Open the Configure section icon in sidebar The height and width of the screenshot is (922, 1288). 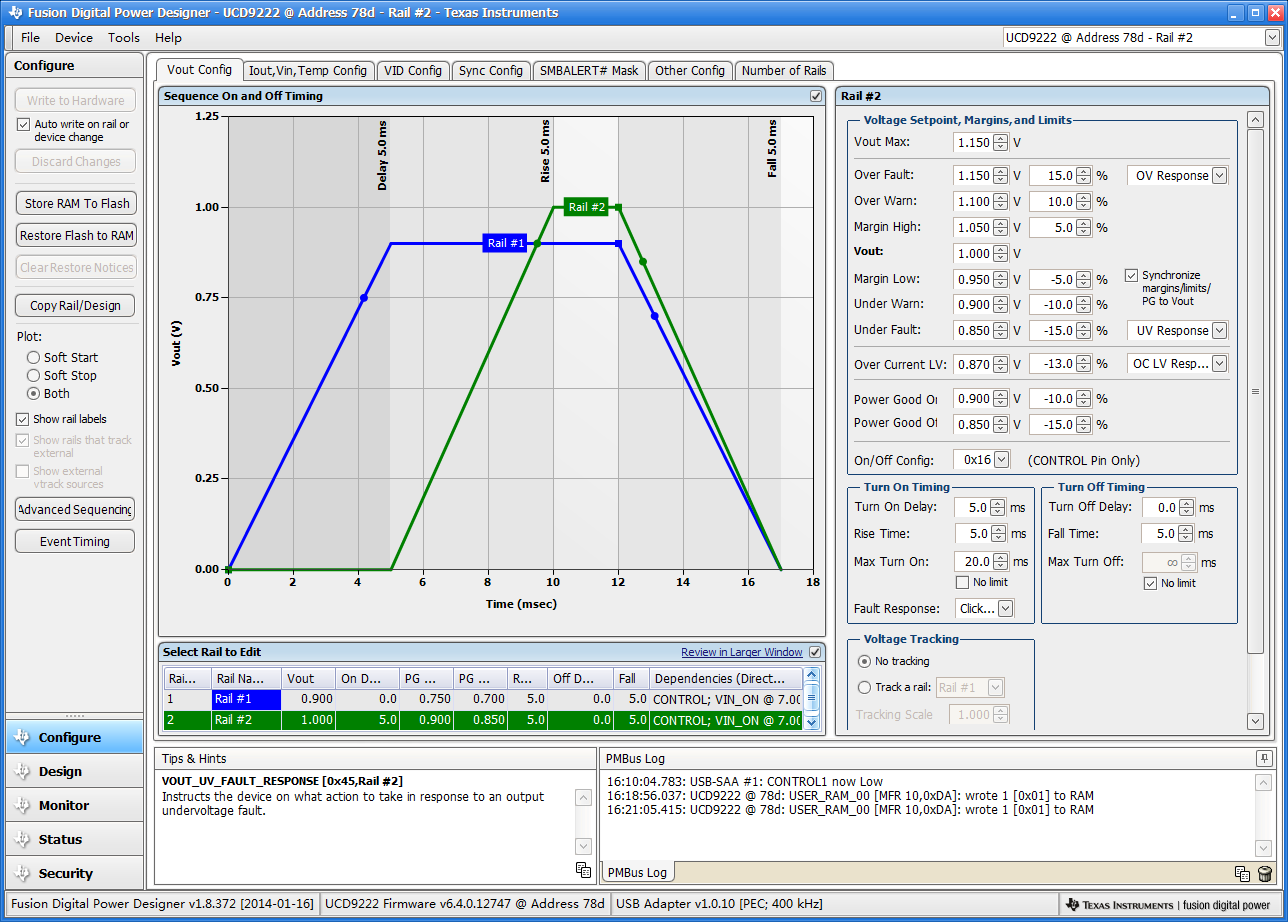[23, 738]
